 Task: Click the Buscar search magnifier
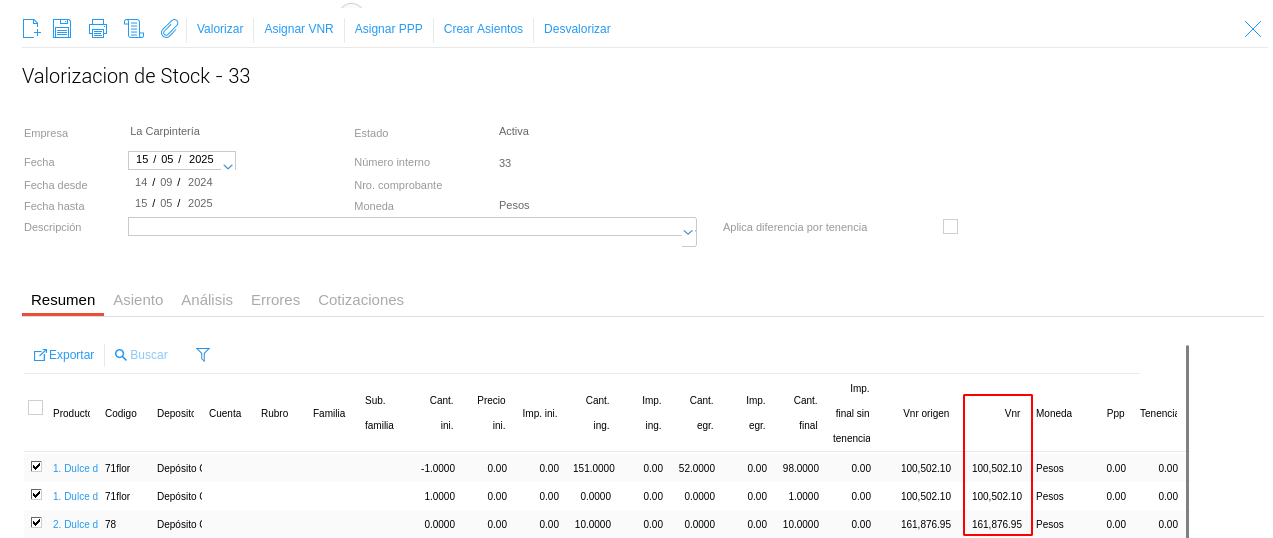click(x=121, y=355)
